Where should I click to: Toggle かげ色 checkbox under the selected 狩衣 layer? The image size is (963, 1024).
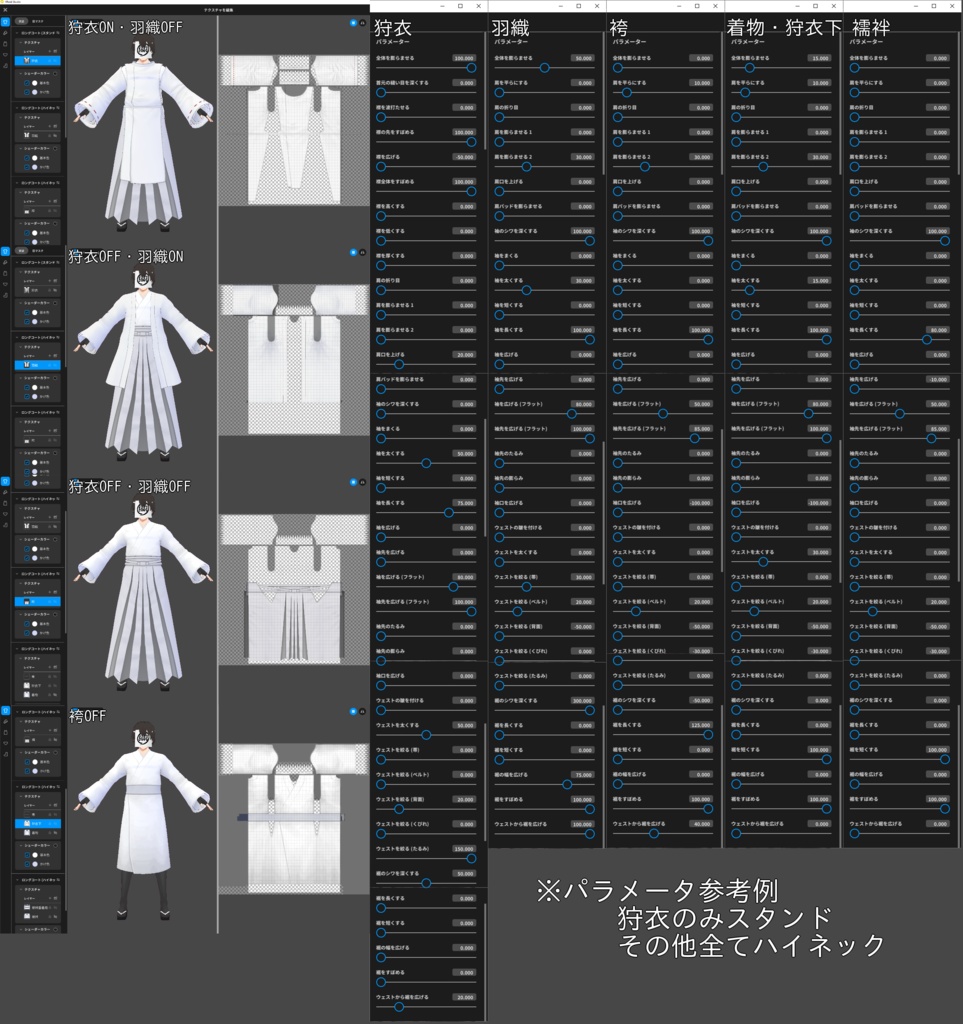coord(27,92)
